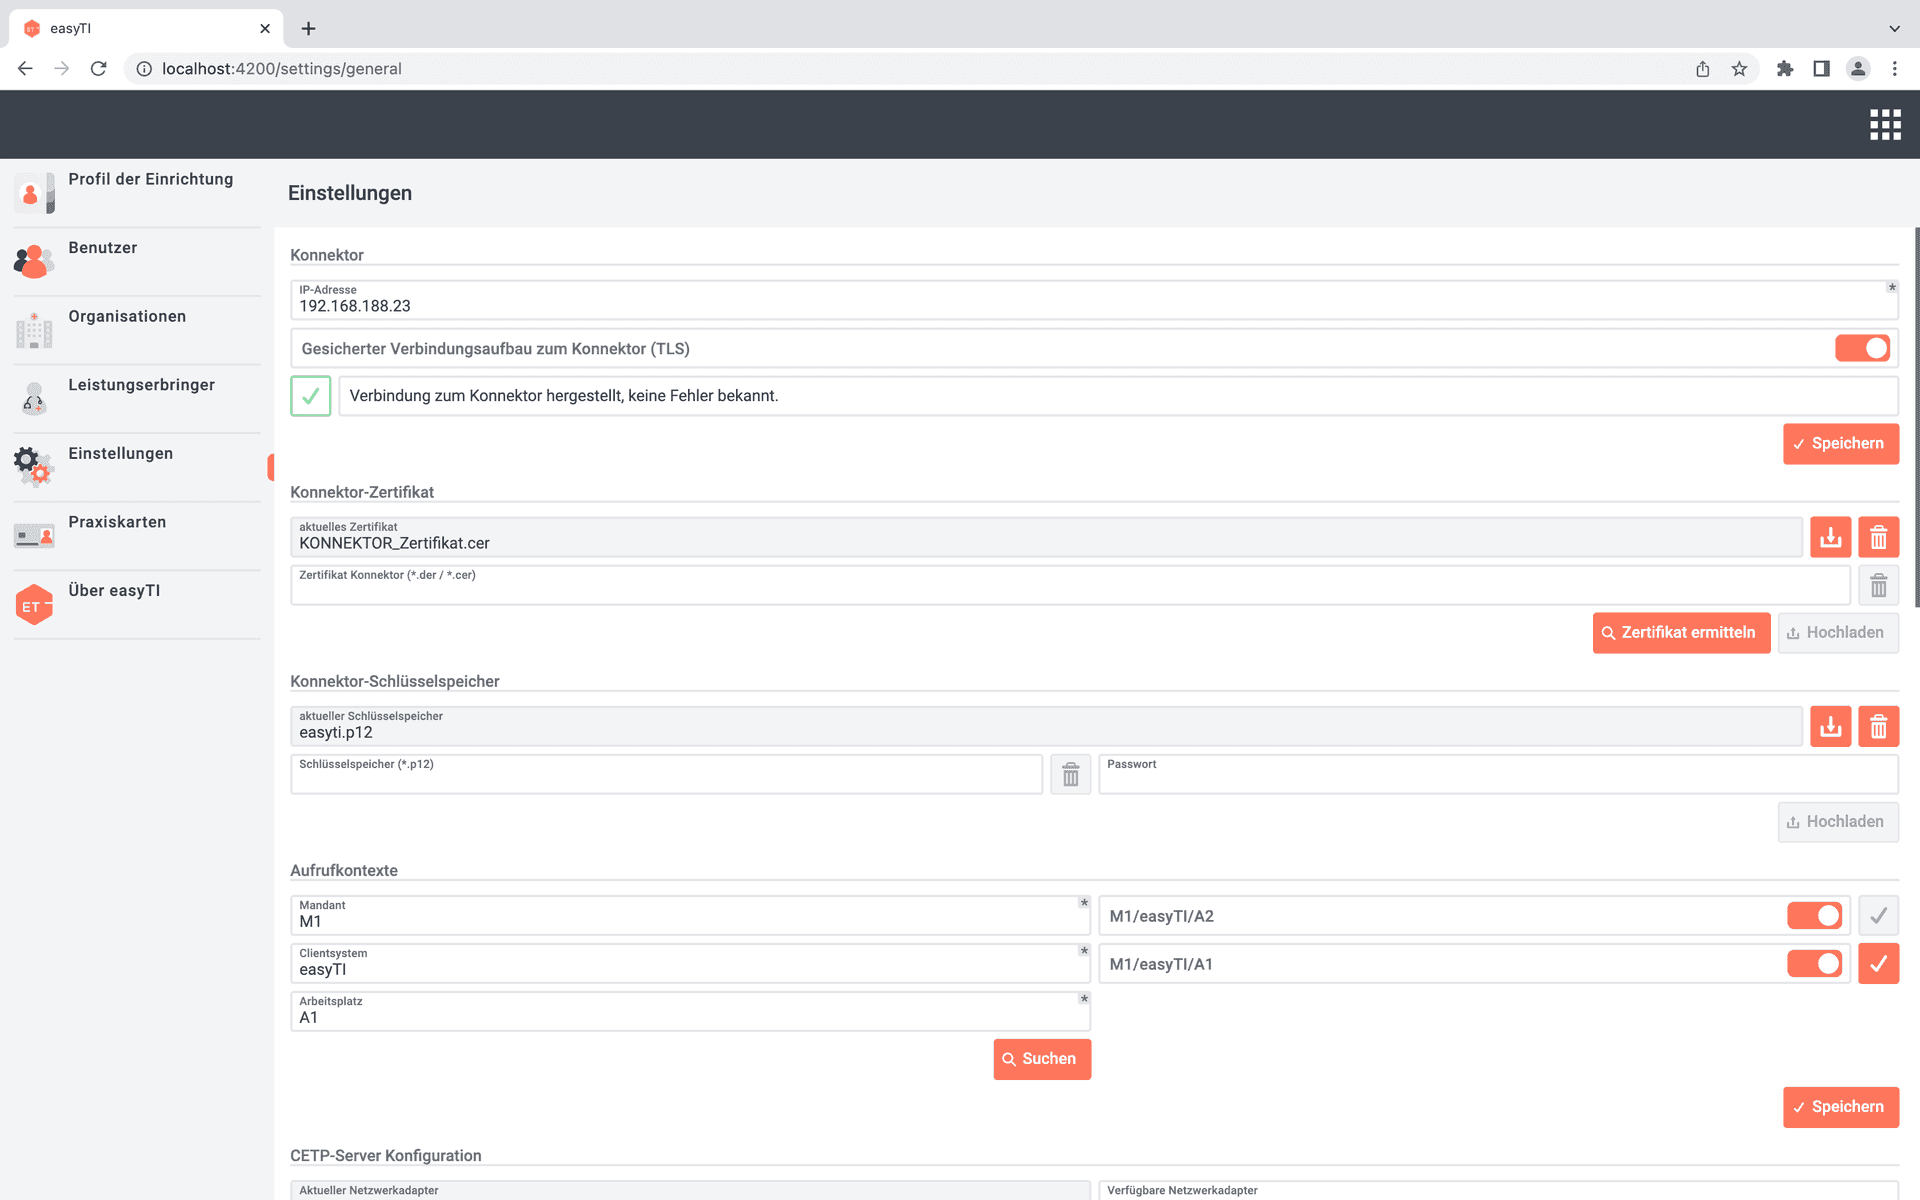Viewport: 1920px width, 1200px height.
Task: Open the Chrome tab search dropdown arrow
Action: [1894, 28]
